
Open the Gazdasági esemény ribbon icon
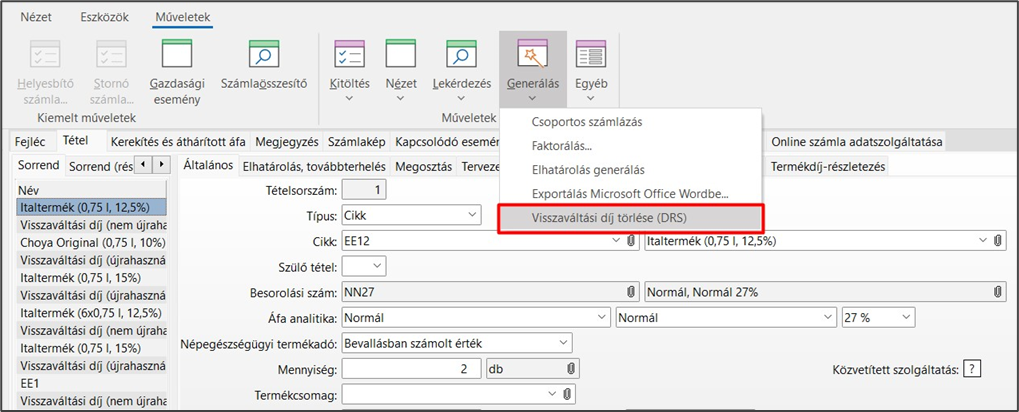177,55
